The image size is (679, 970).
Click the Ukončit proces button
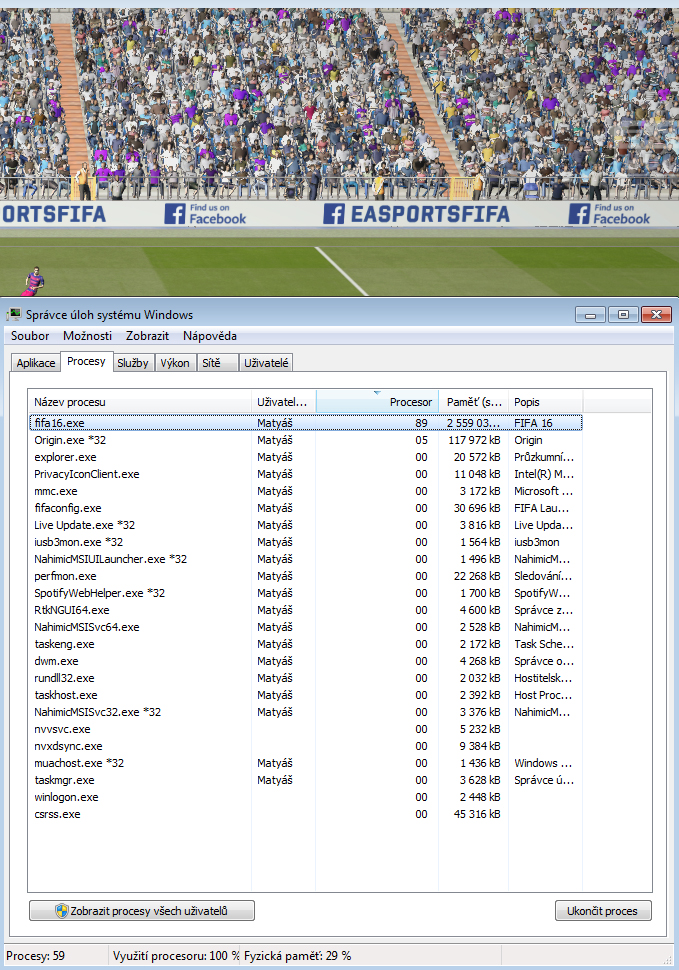point(603,911)
